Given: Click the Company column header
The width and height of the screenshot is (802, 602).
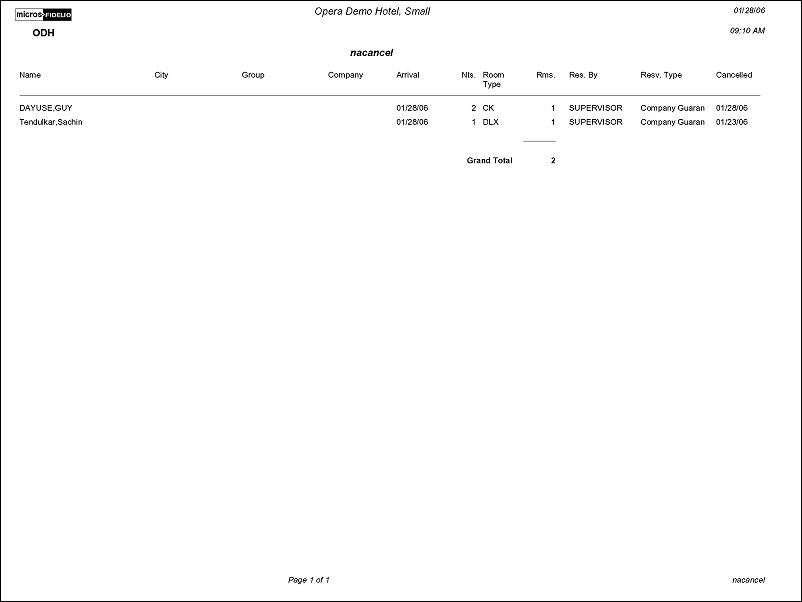Looking at the screenshot, I should click(345, 75).
